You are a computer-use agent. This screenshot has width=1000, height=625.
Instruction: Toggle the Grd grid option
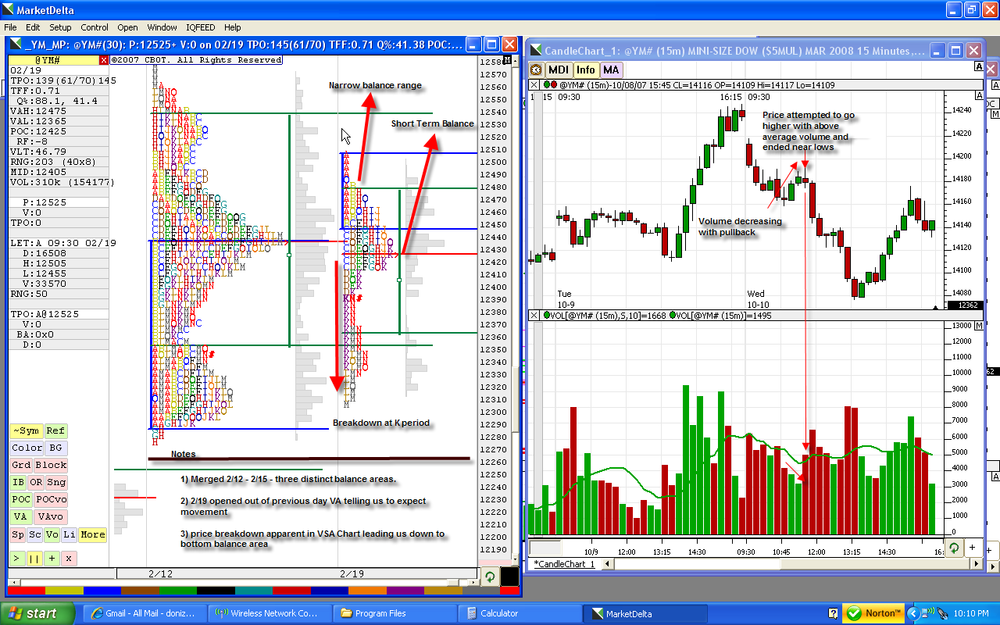click(x=21, y=466)
